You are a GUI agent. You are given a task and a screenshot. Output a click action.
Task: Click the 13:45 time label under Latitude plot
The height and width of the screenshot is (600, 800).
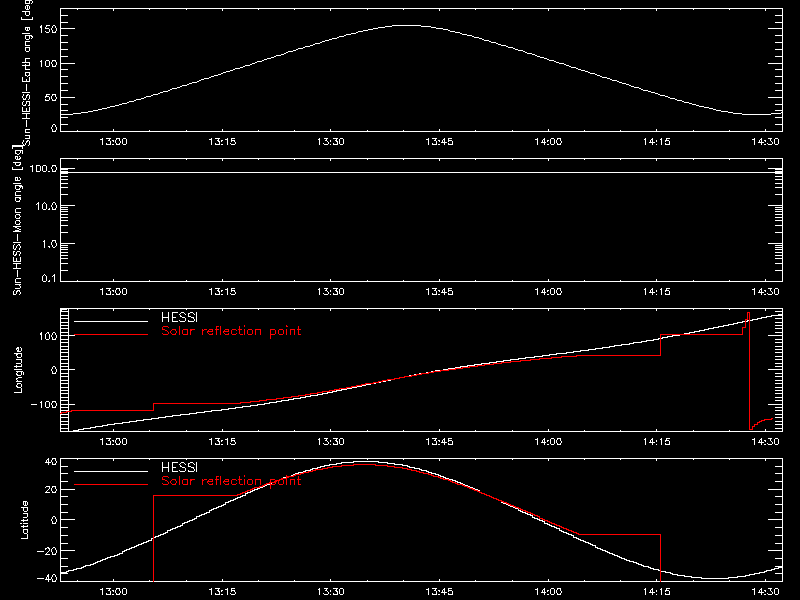(439, 592)
